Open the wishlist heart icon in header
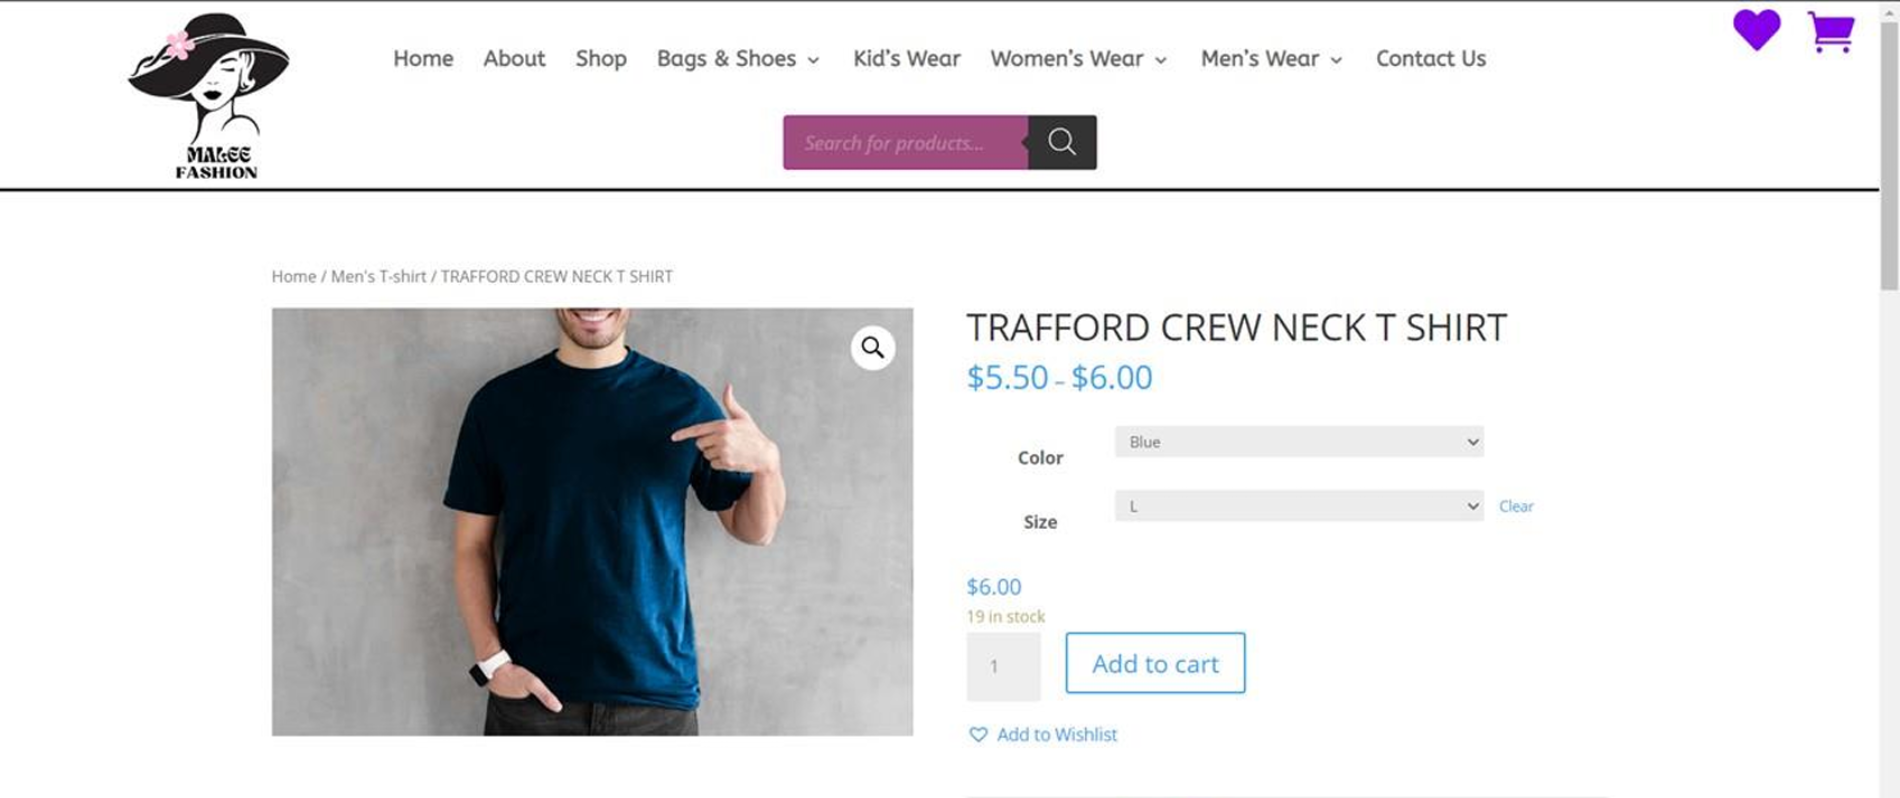This screenshot has width=1900, height=798. [x=1757, y=31]
